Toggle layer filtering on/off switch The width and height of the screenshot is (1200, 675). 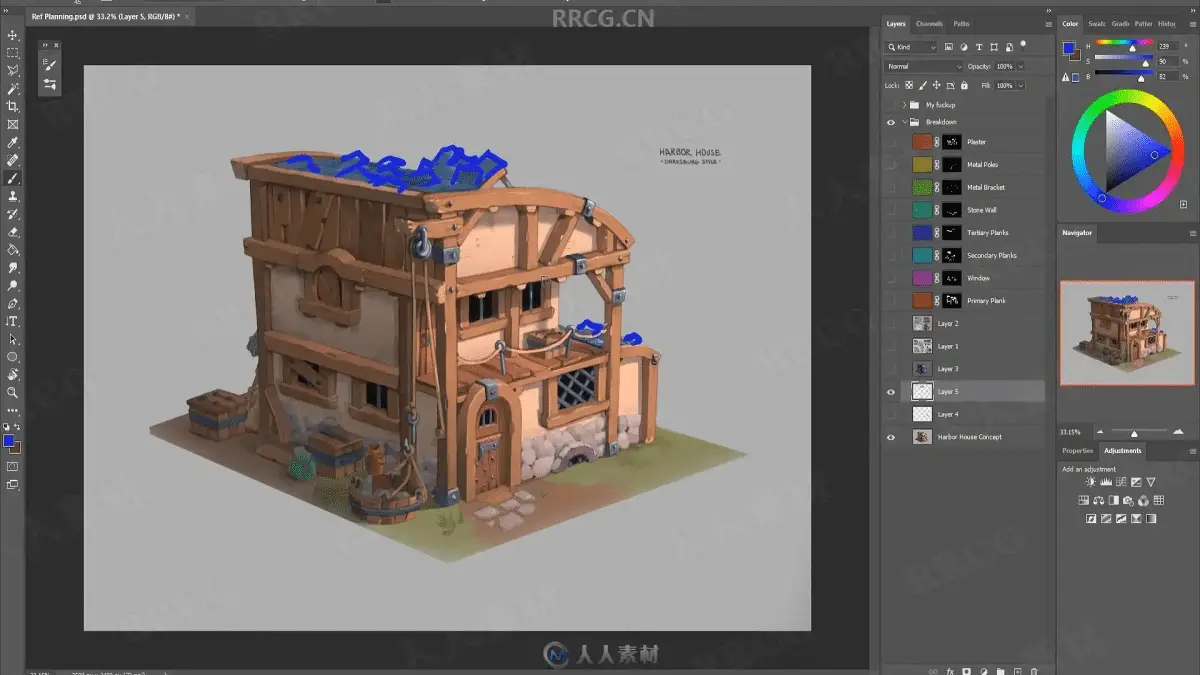tap(1023, 46)
